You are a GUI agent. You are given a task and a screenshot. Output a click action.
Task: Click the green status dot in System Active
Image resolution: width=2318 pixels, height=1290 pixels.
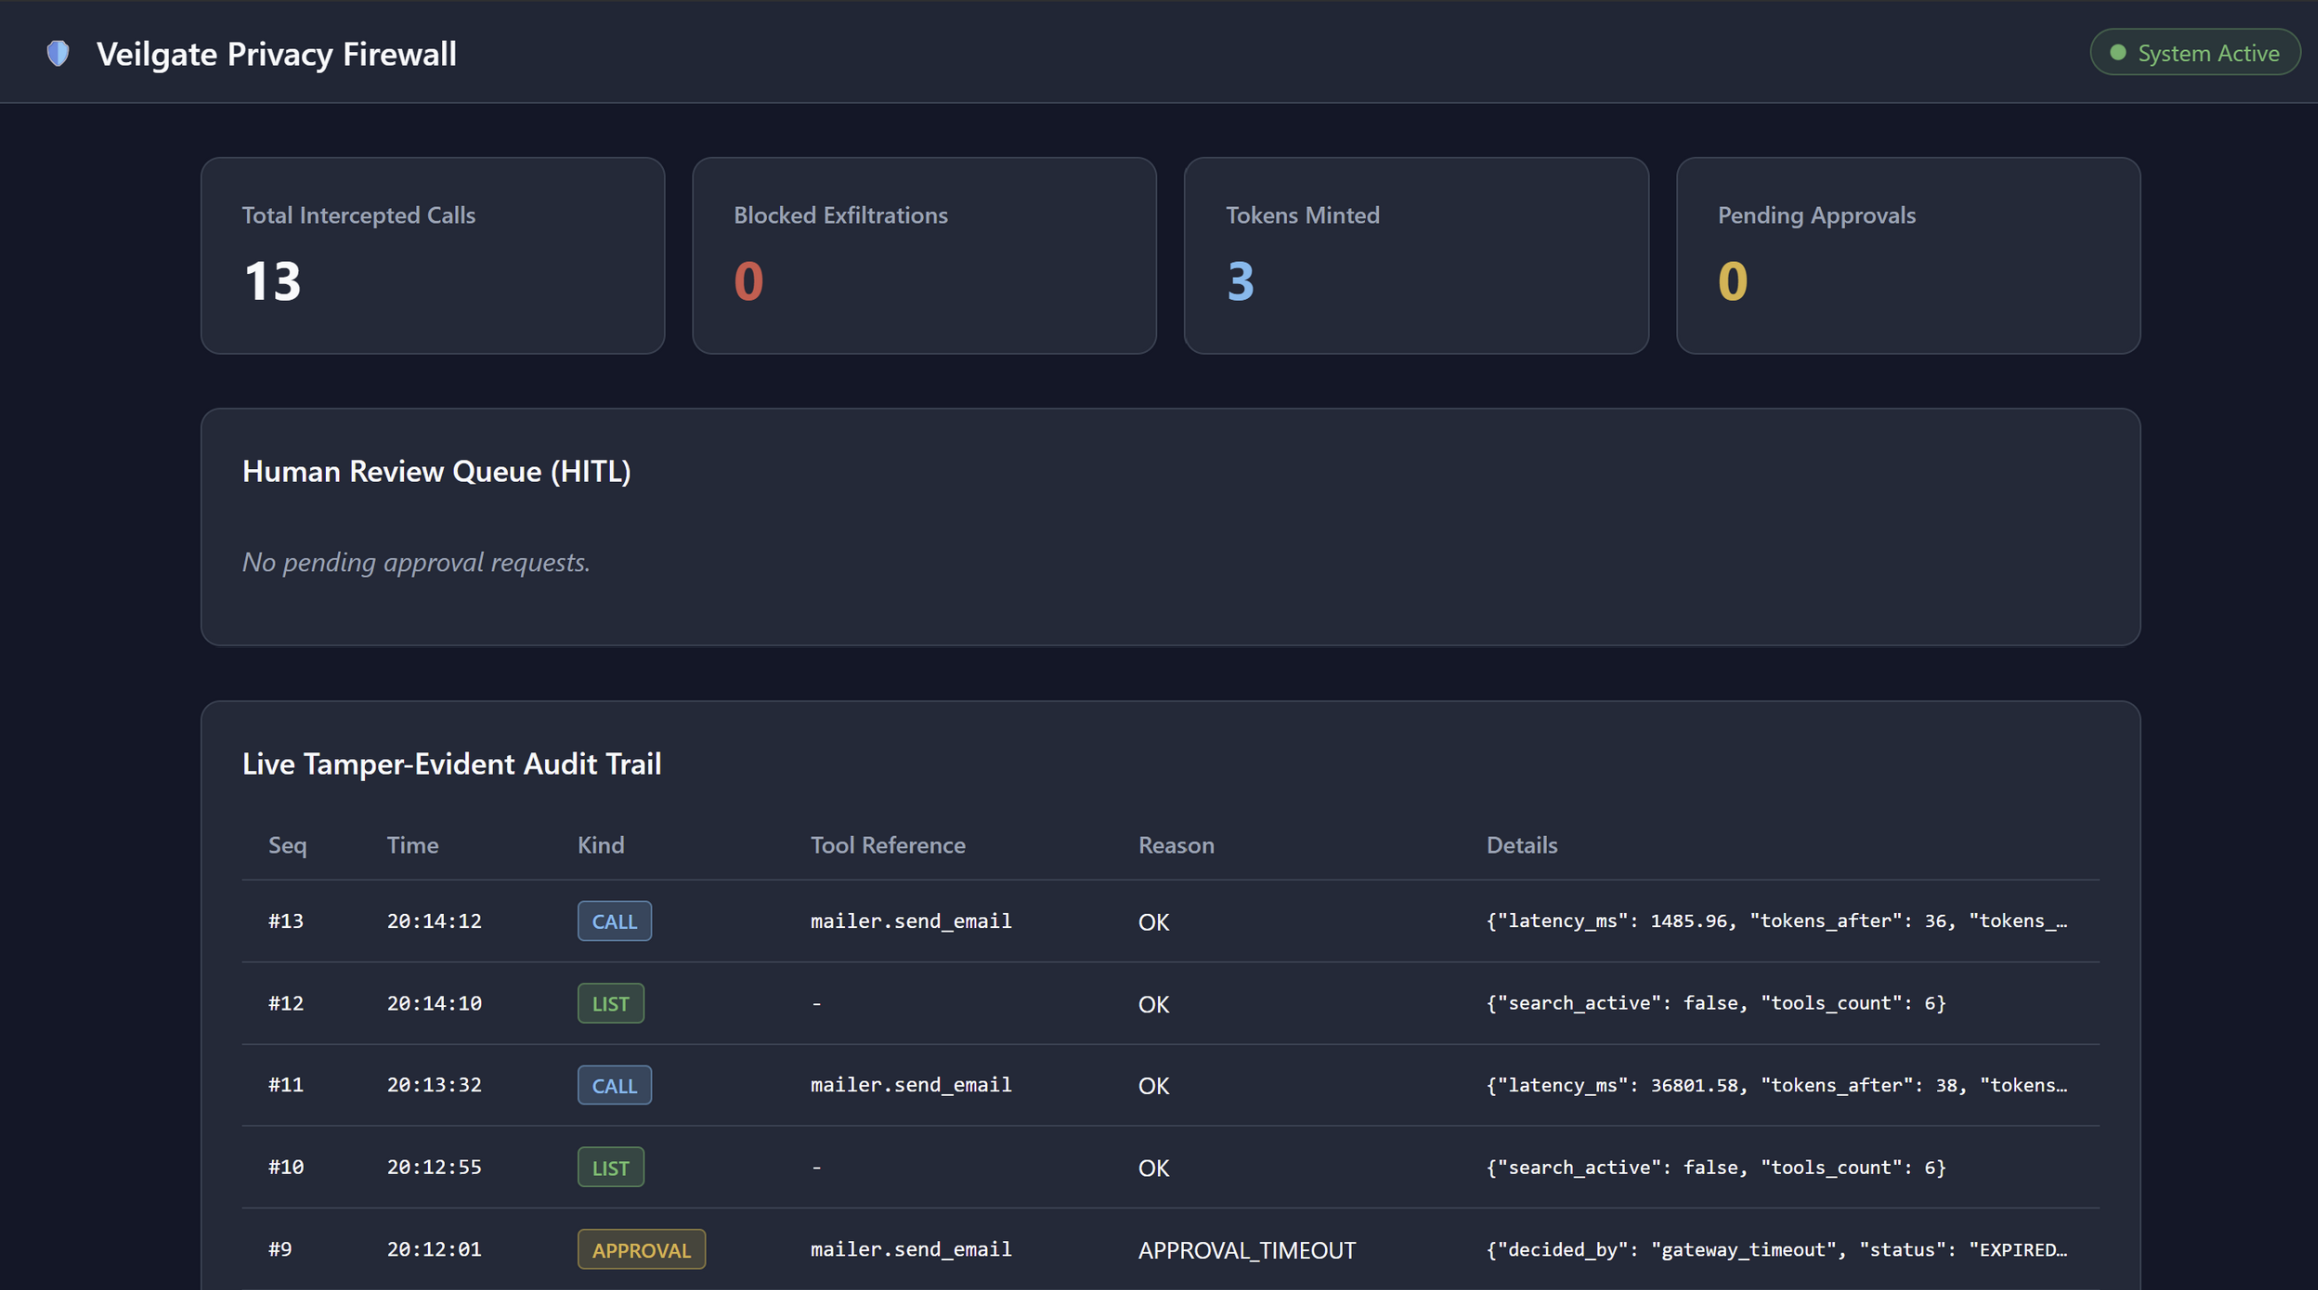[2117, 53]
